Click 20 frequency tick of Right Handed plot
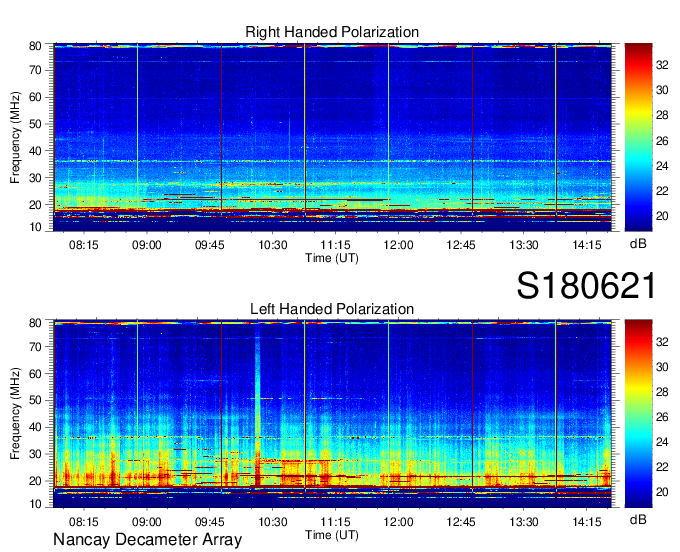The width and height of the screenshot is (680, 552). coord(35,205)
